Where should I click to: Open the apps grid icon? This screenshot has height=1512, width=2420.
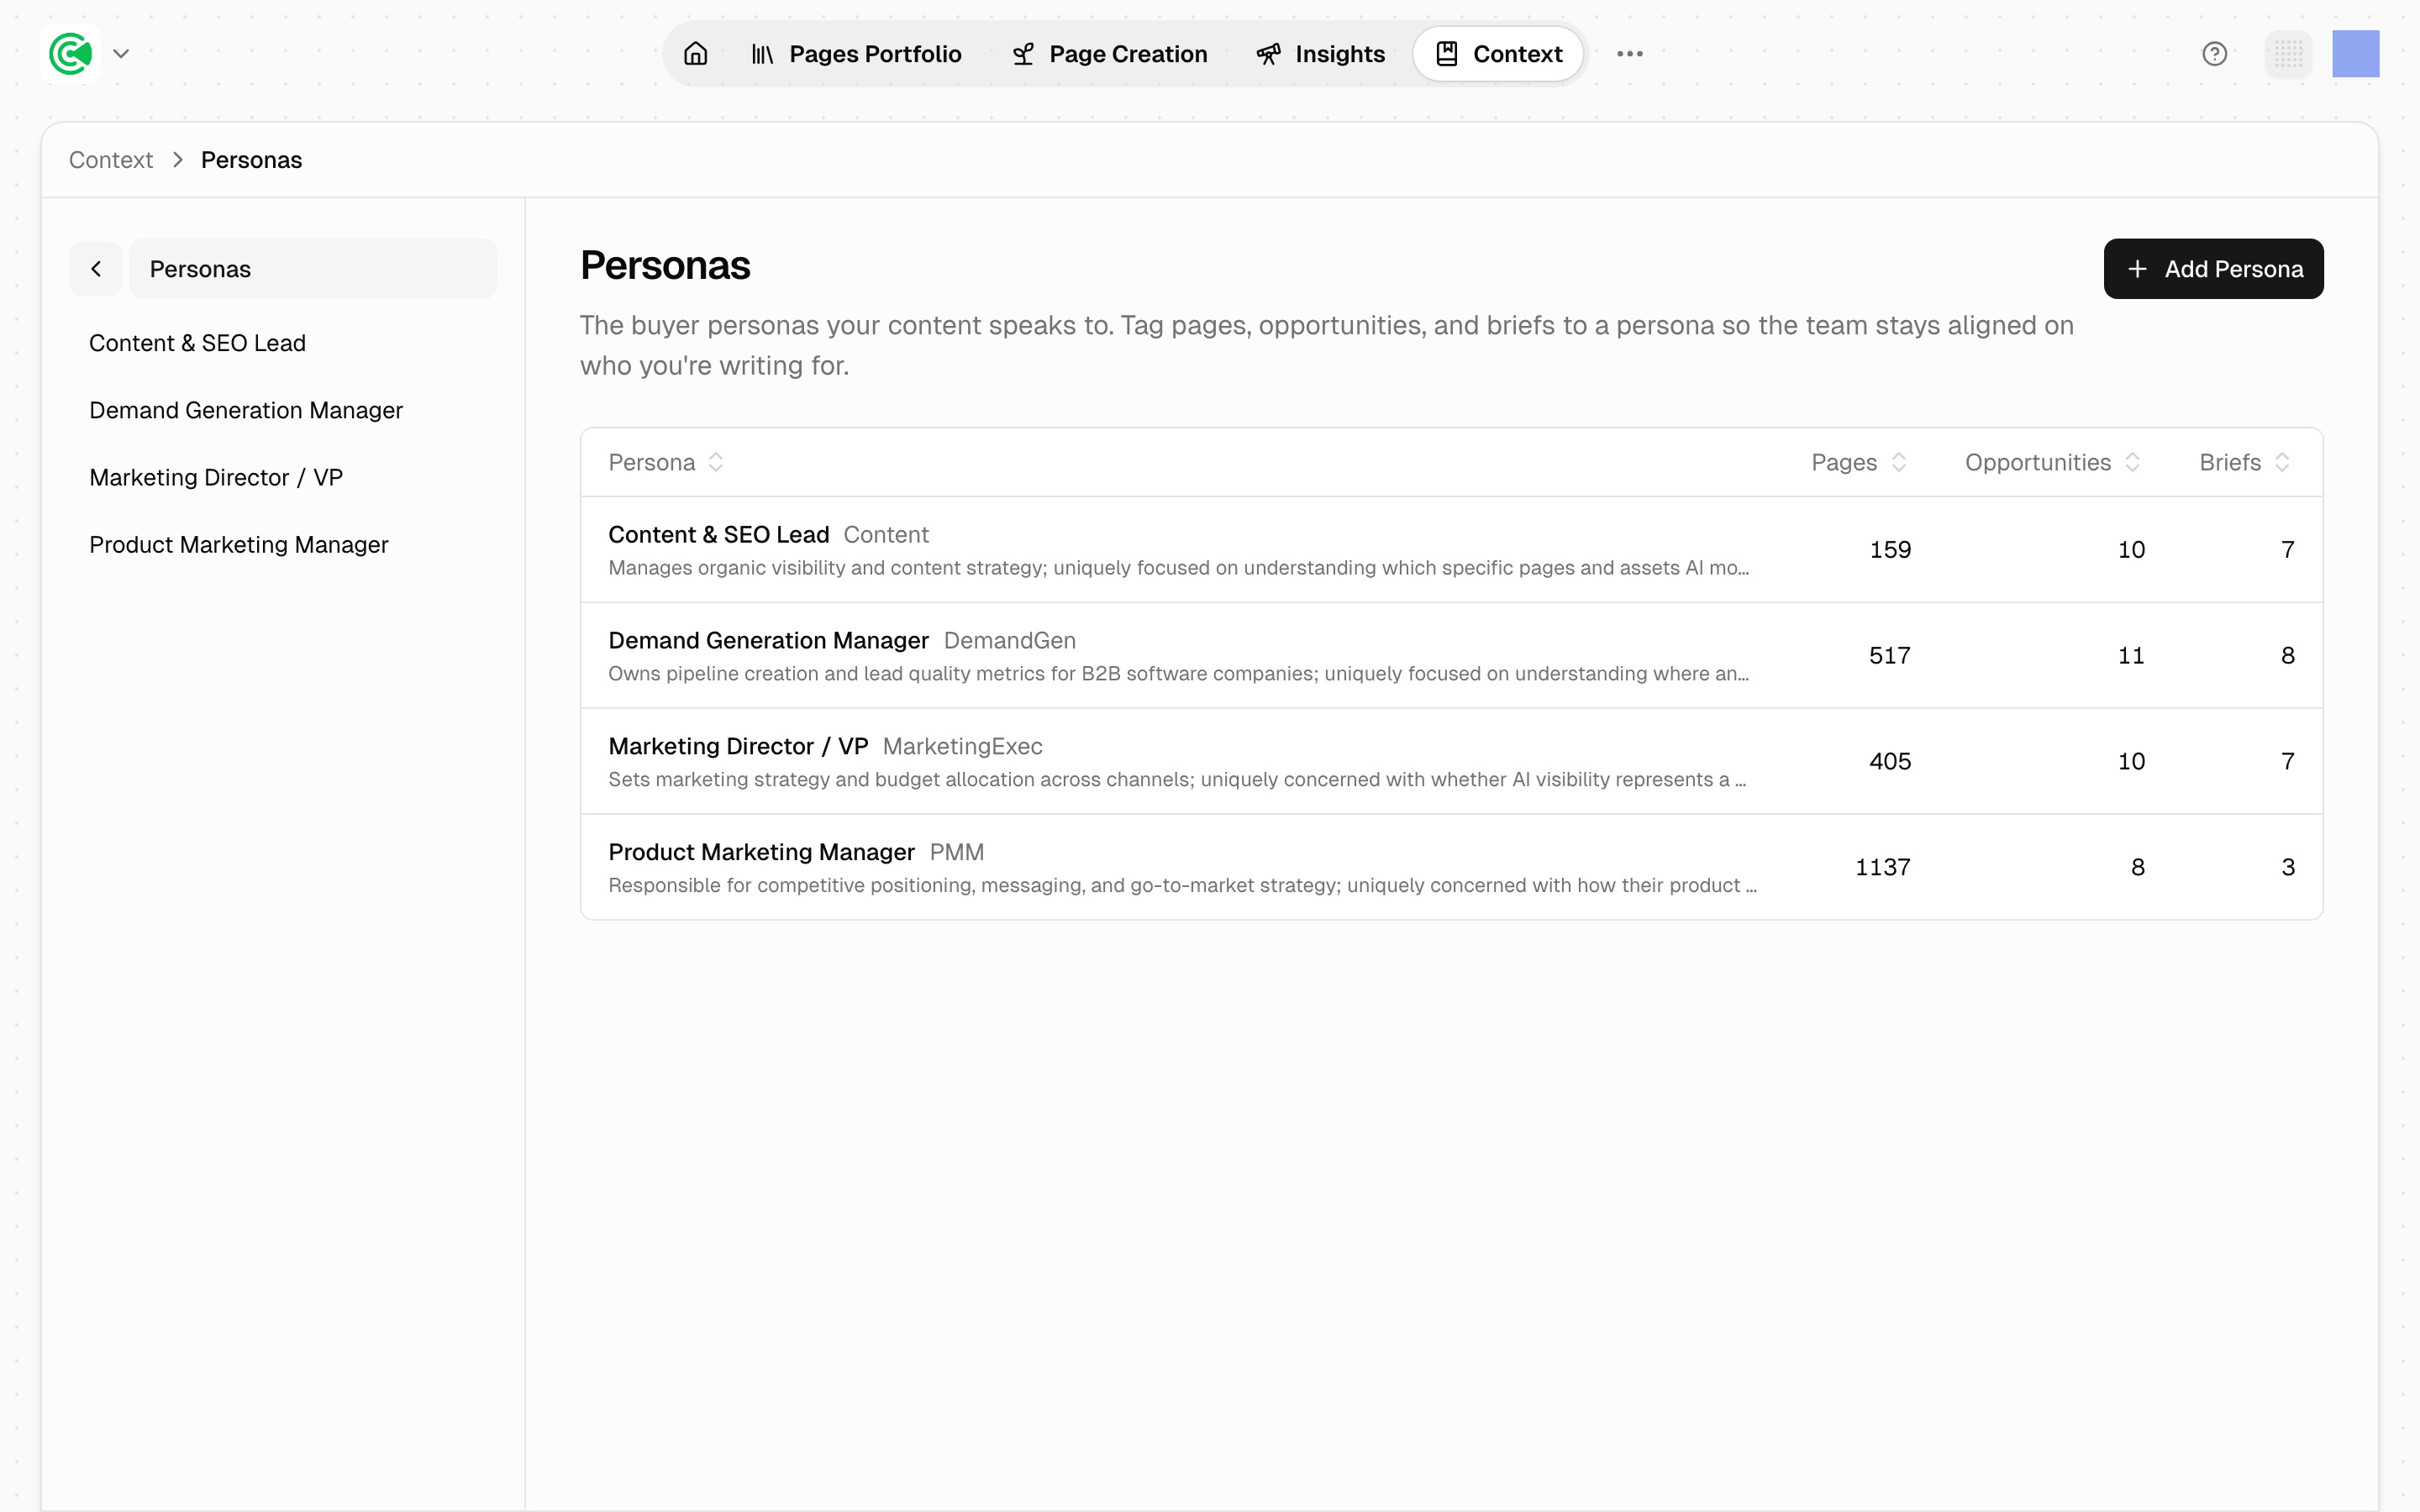[2288, 54]
